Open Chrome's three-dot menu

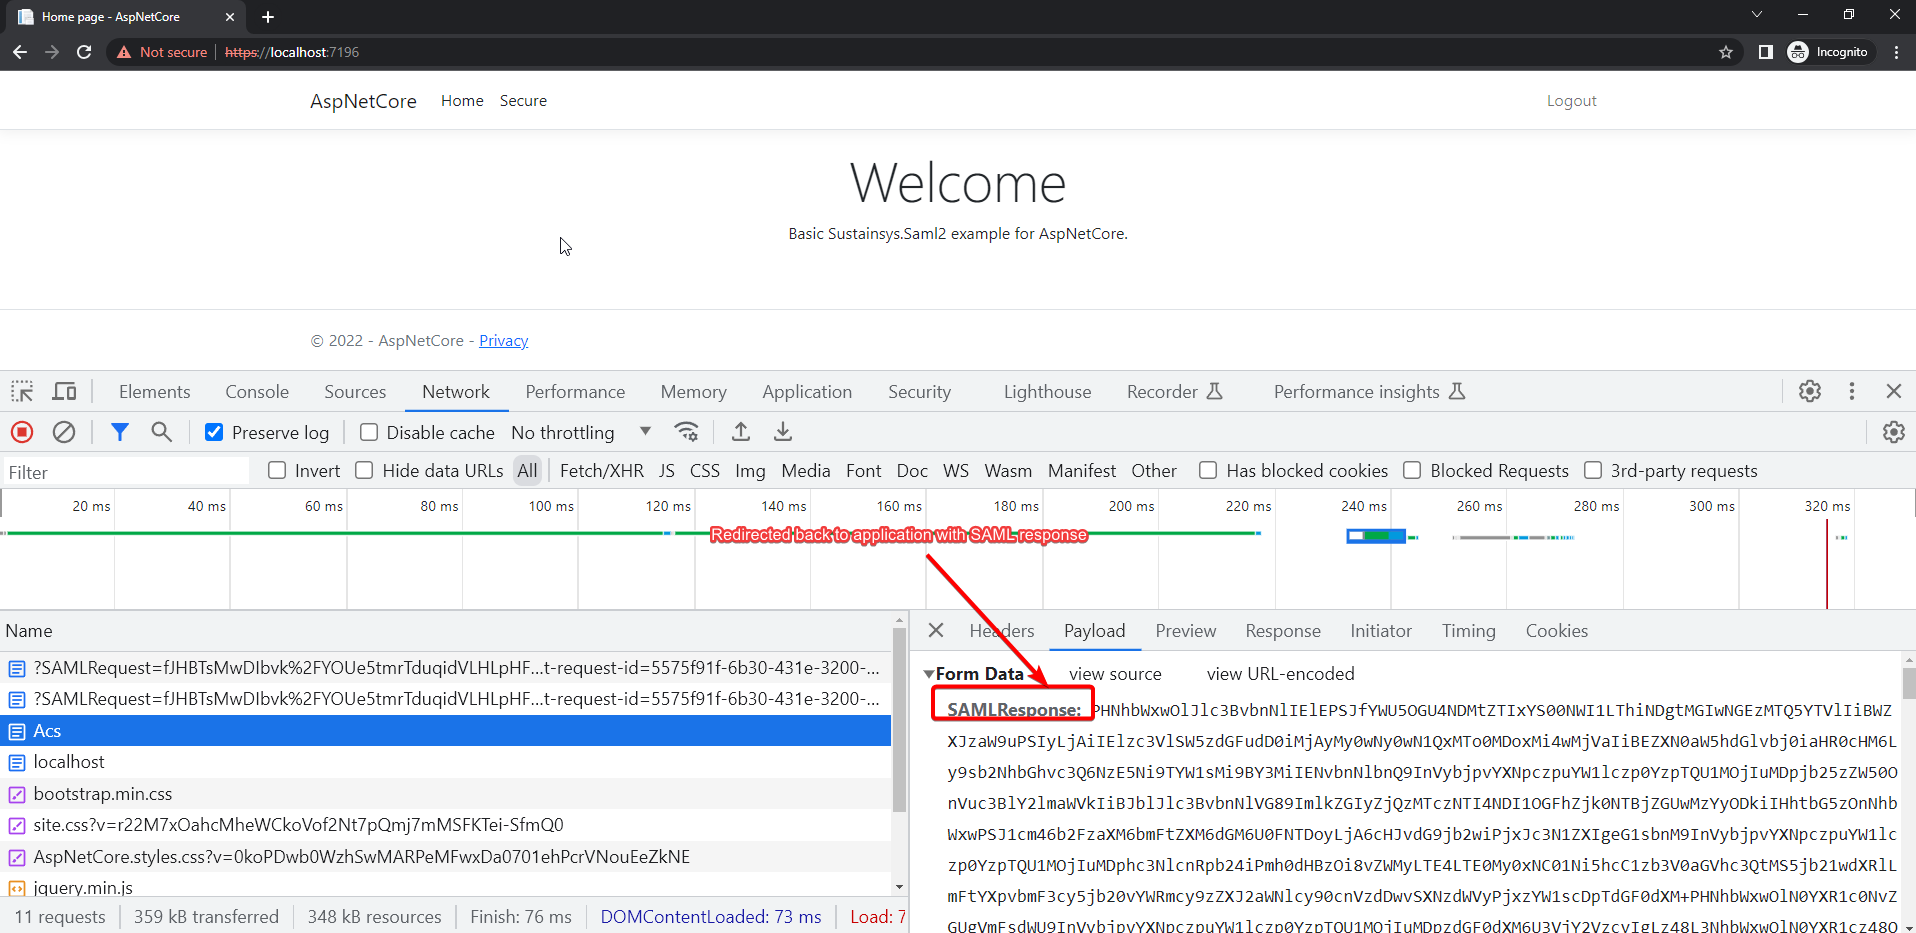pos(1896,52)
